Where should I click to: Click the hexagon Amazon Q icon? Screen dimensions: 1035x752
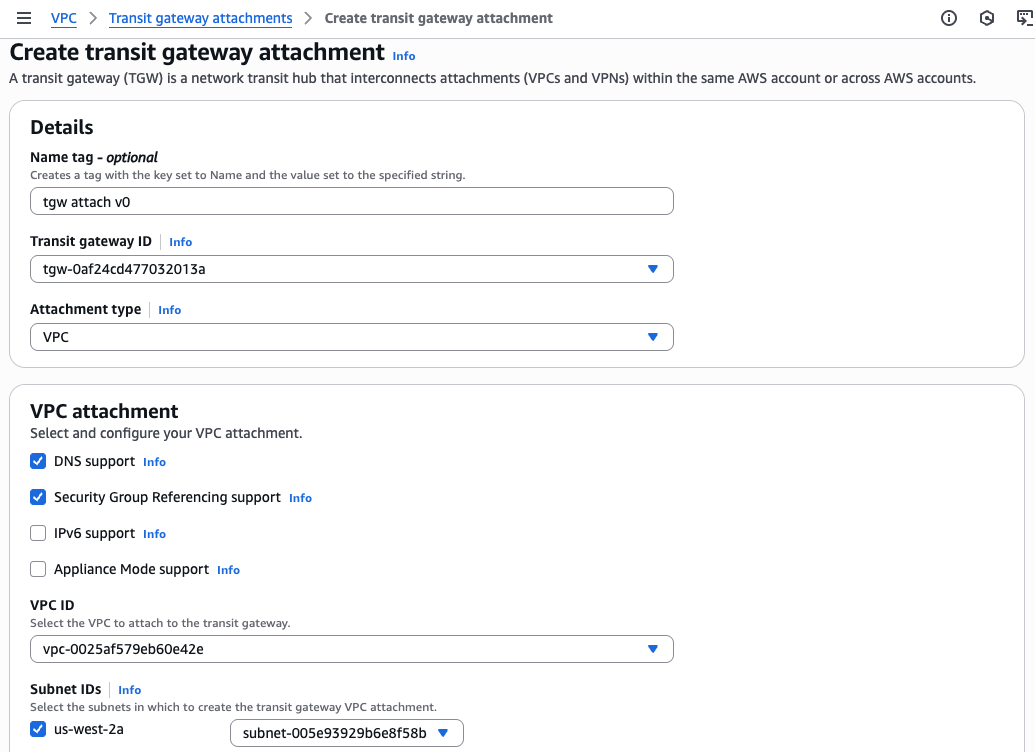coord(987,18)
